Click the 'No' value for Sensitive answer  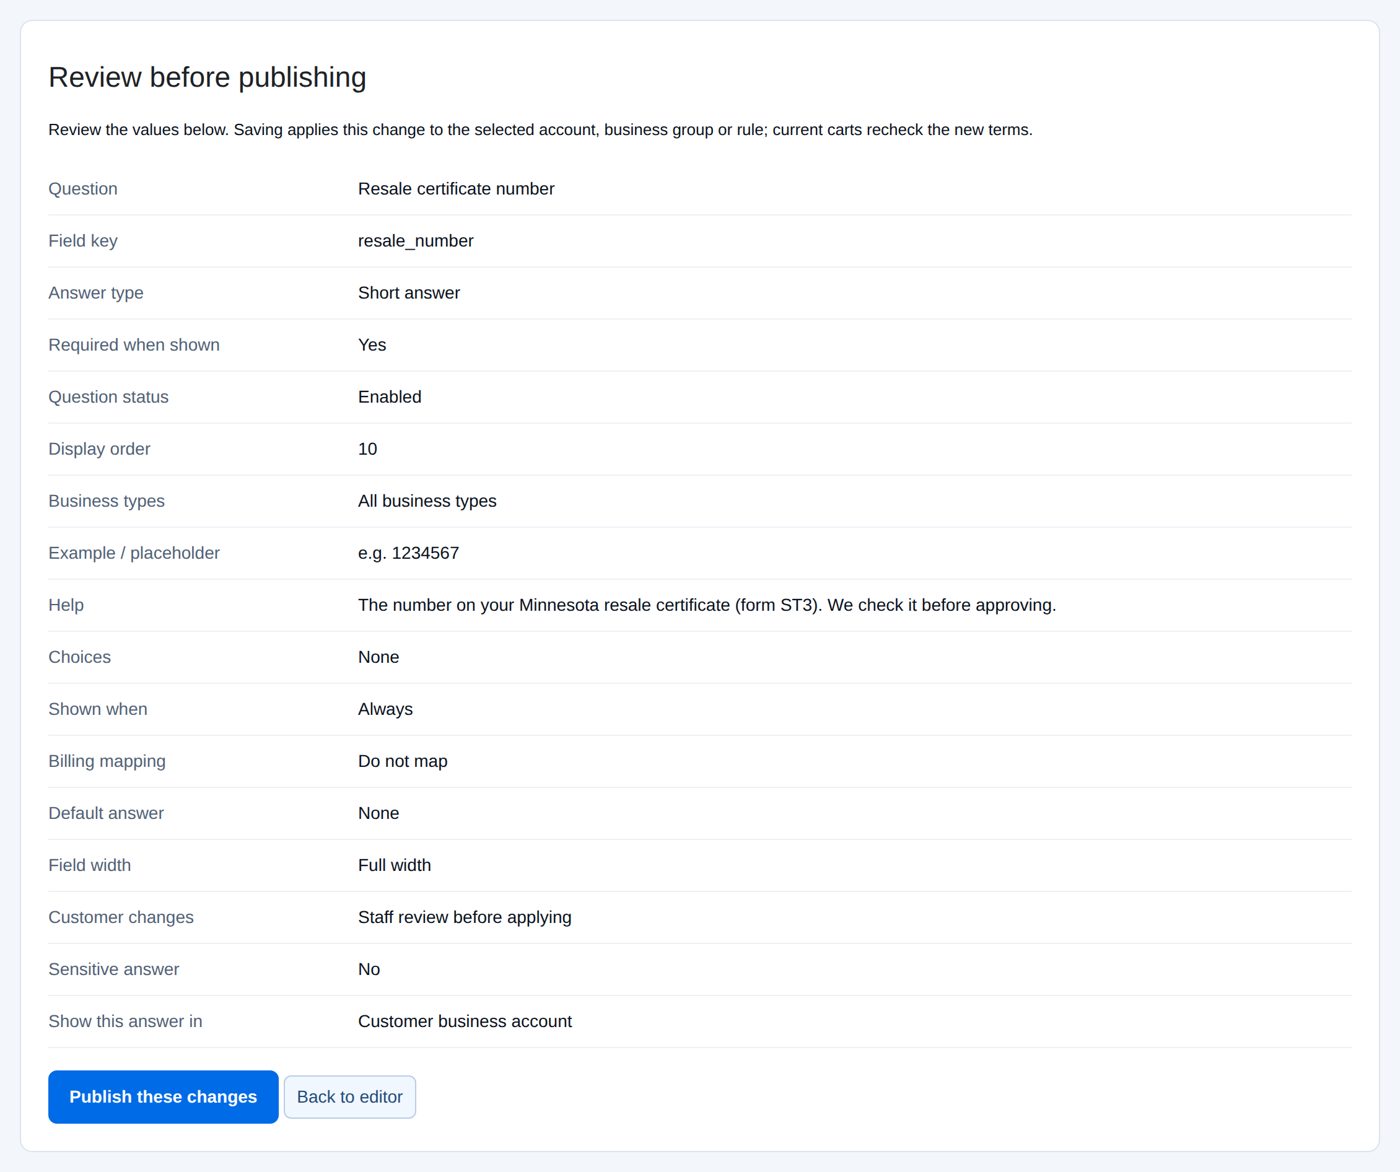pos(369,969)
